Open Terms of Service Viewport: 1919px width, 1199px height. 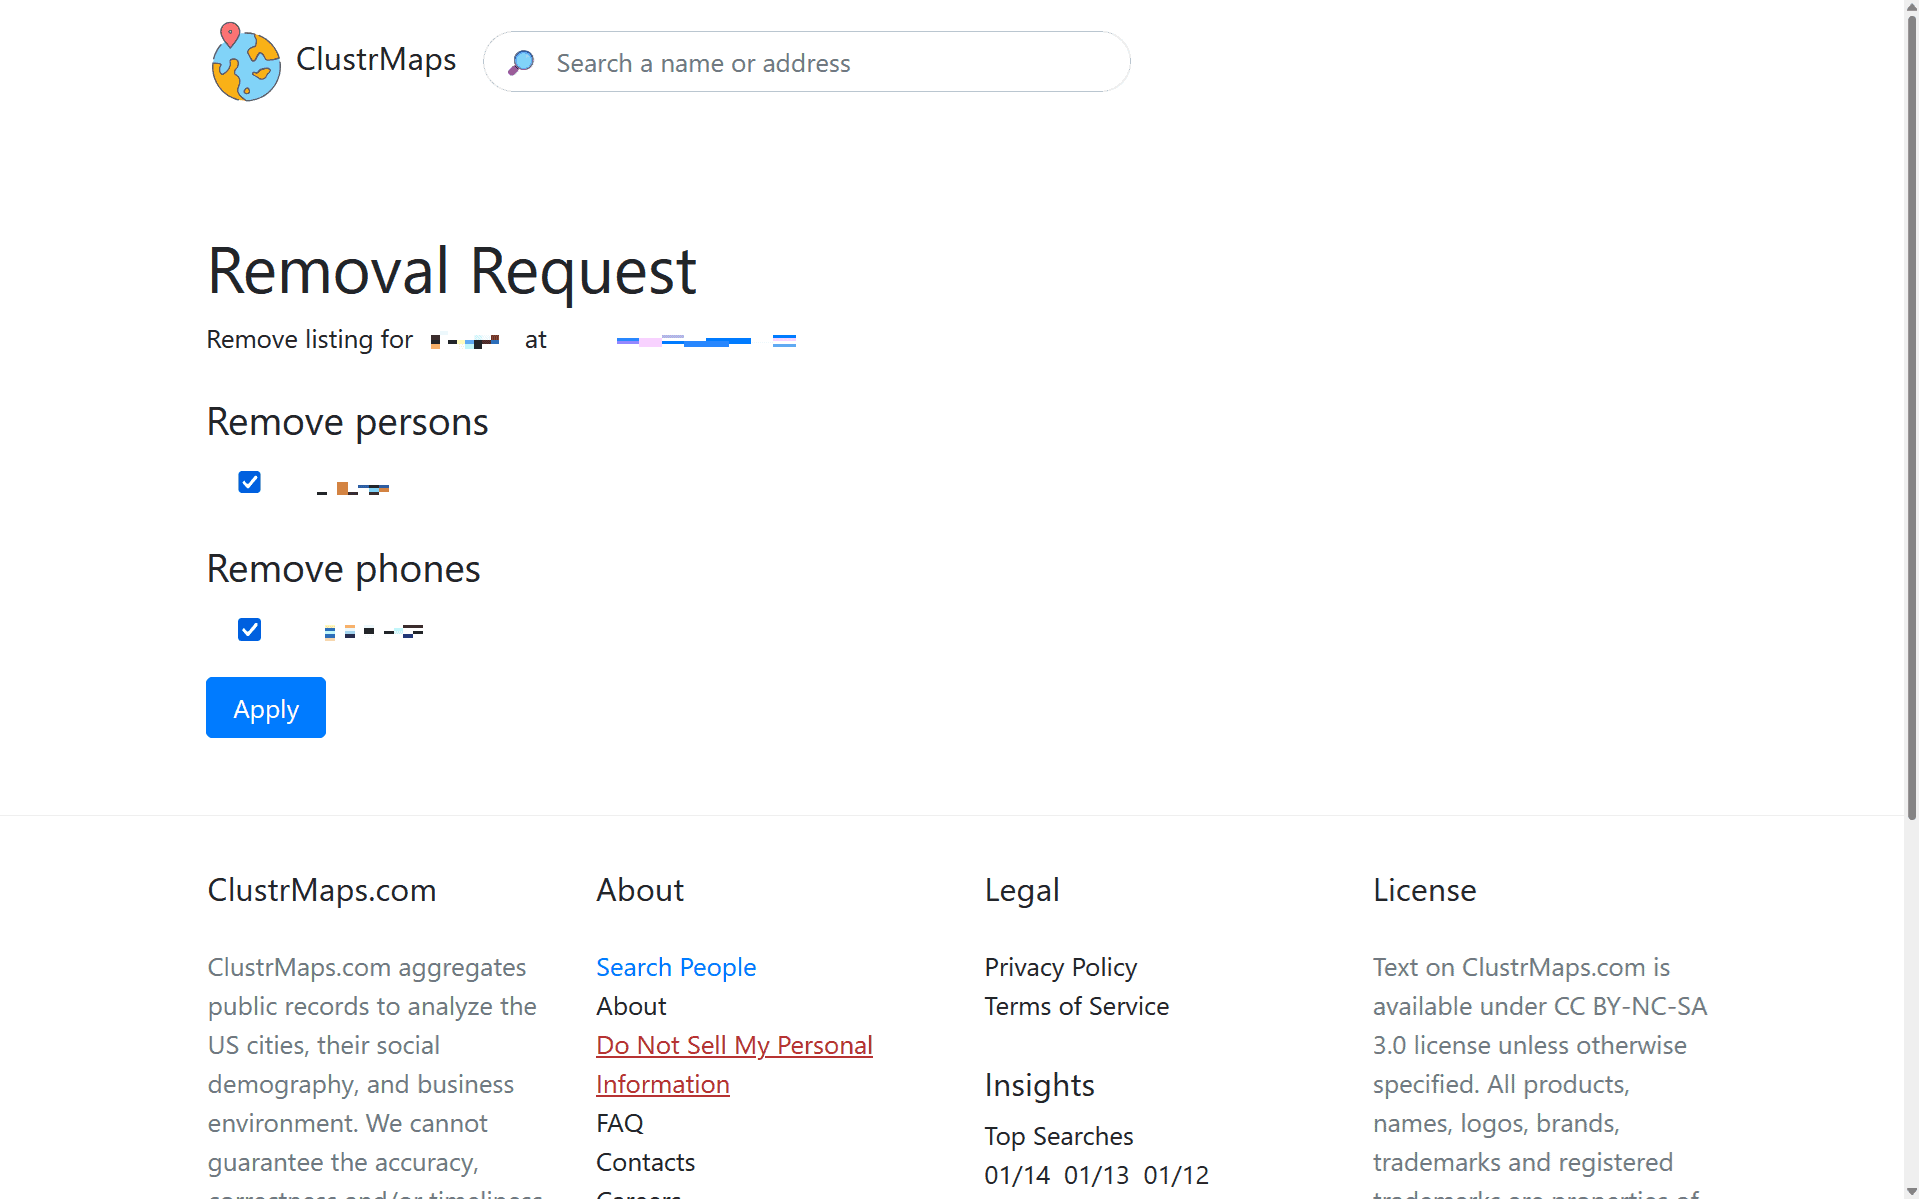pos(1076,1006)
